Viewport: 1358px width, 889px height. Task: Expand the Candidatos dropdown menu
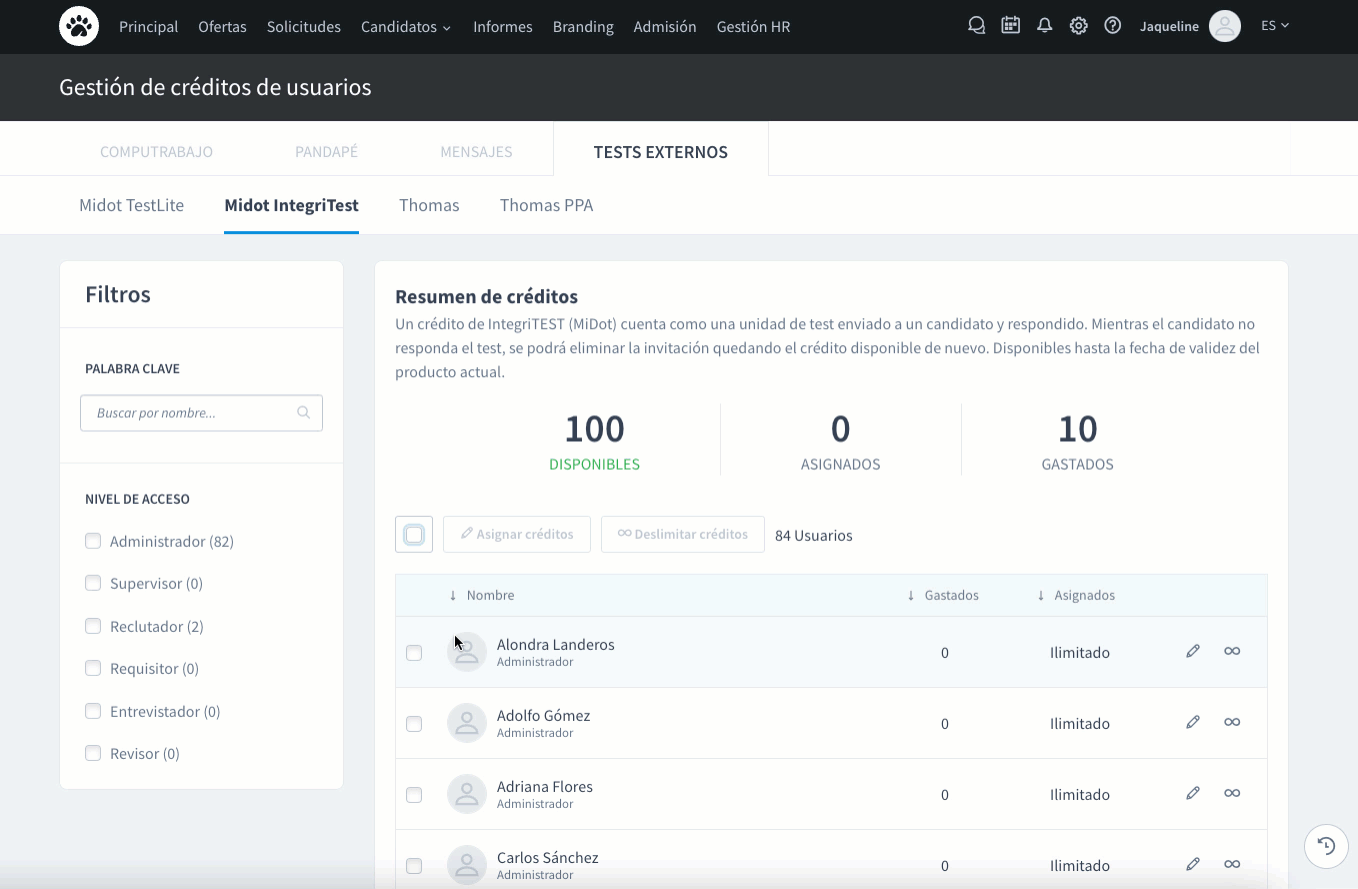point(405,27)
